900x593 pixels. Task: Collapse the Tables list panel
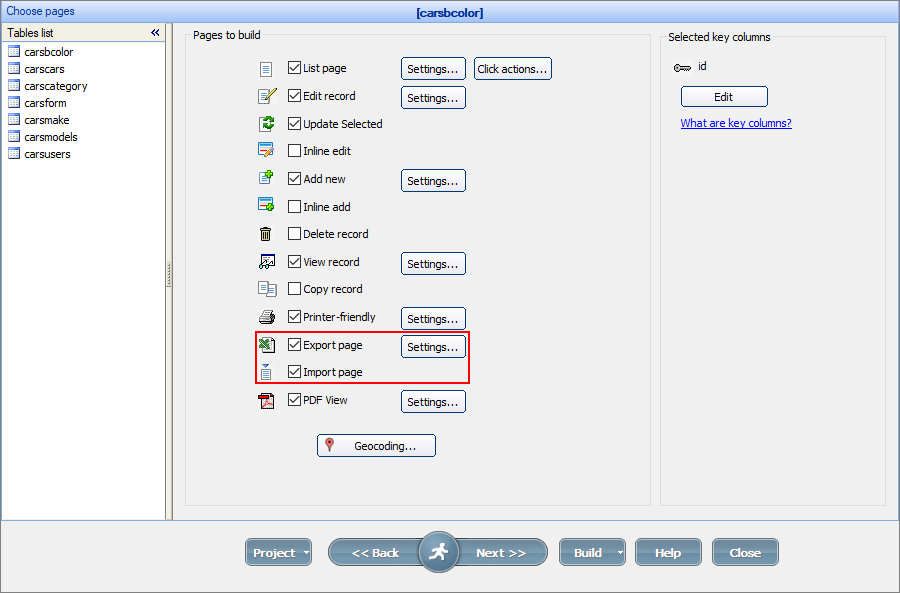[x=155, y=32]
